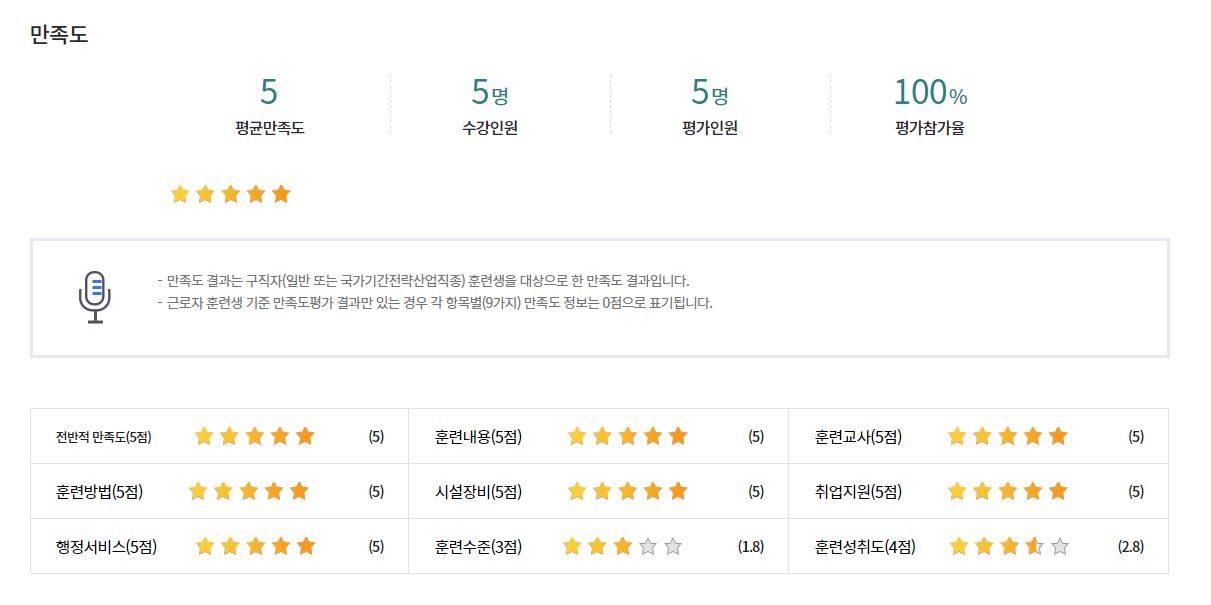Click the 평가인원 5명 count
Screen dimensions: 1211x605
click(709, 93)
